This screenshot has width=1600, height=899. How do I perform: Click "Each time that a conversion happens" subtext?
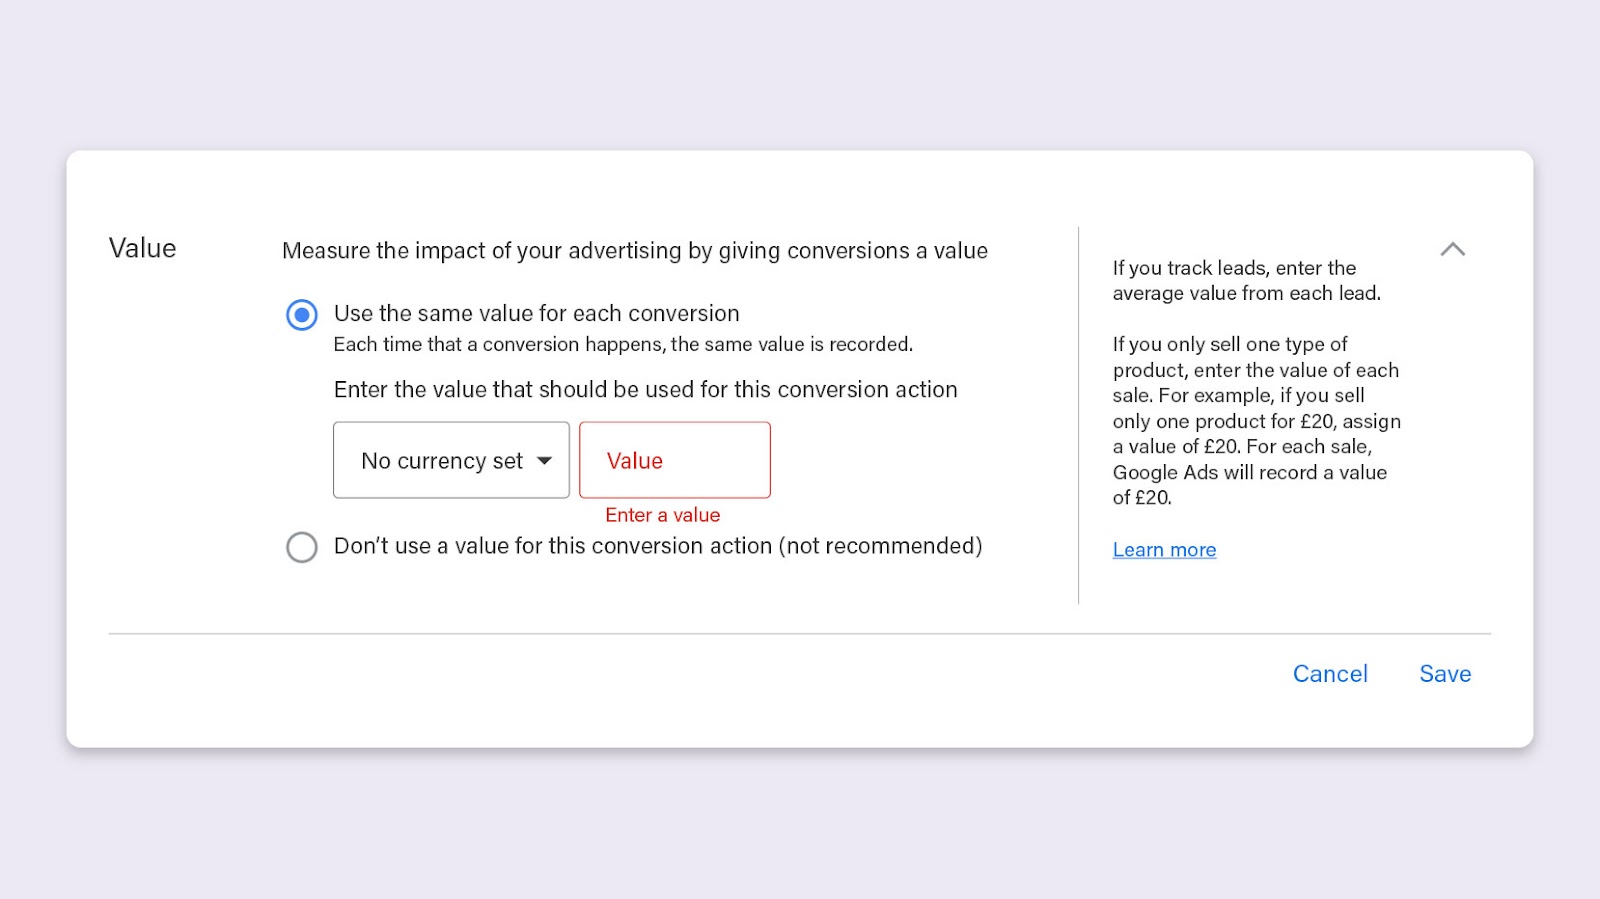click(x=622, y=345)
